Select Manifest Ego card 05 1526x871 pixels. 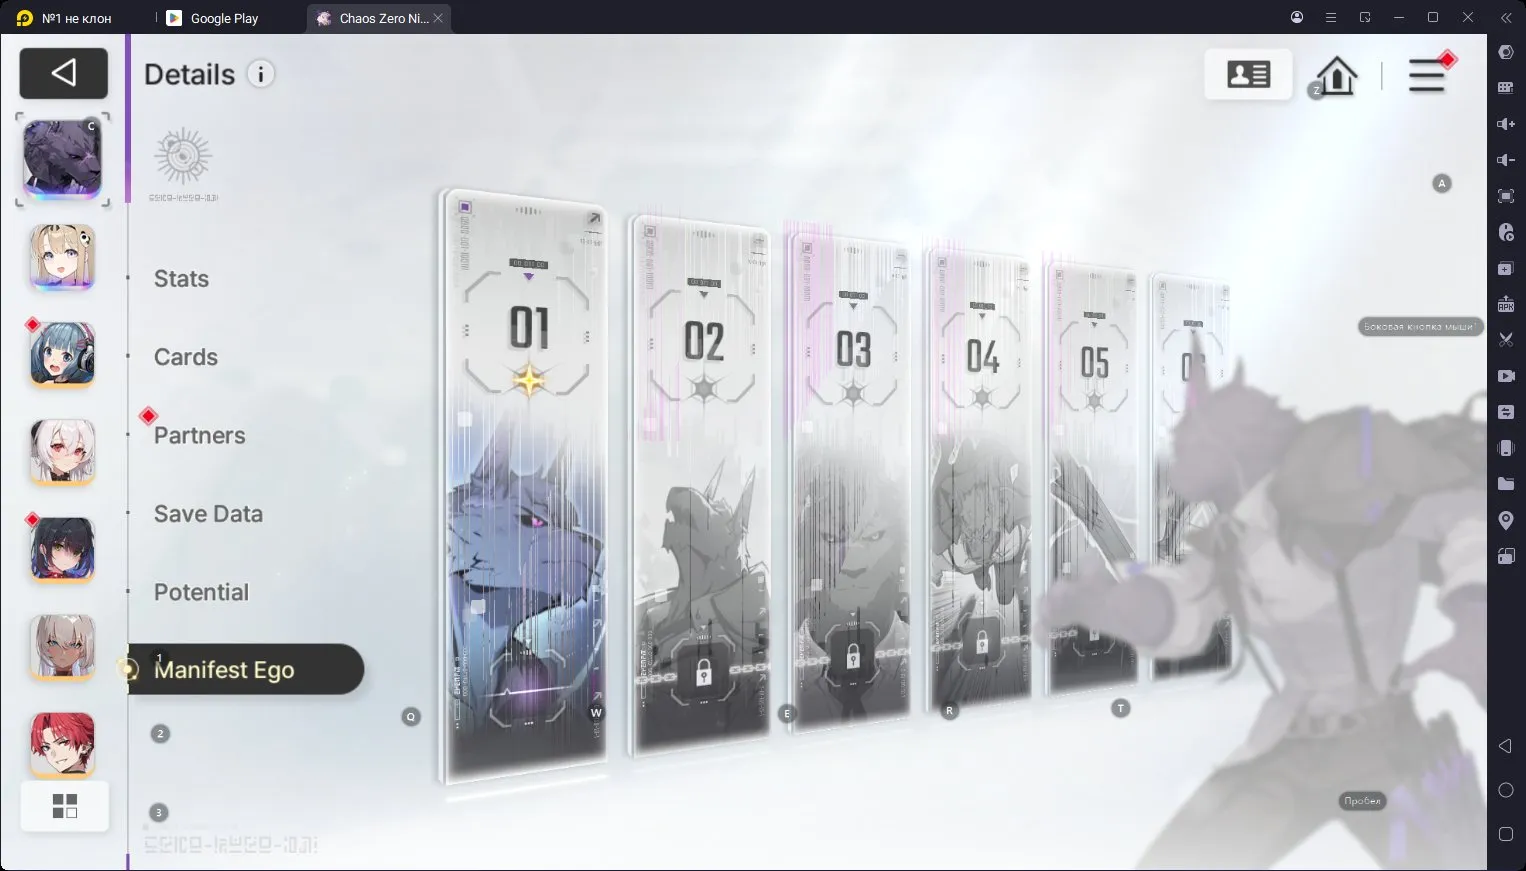(x=1093, y=478)
